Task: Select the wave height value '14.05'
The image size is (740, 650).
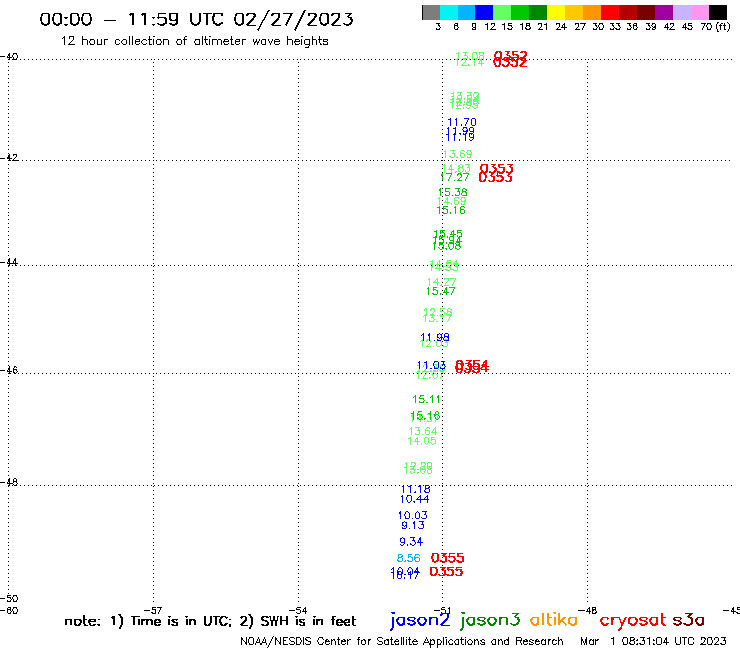Action: coord(421,441)
